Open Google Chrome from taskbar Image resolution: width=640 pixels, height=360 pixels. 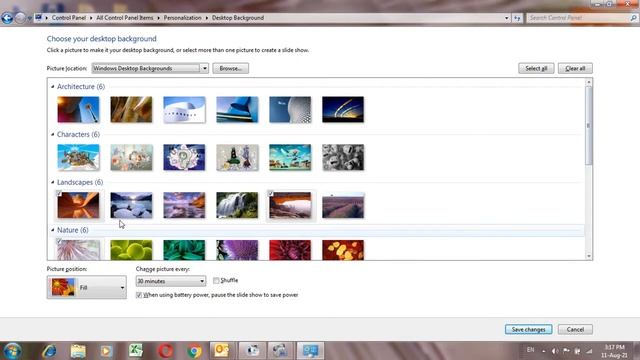(194, 351)
